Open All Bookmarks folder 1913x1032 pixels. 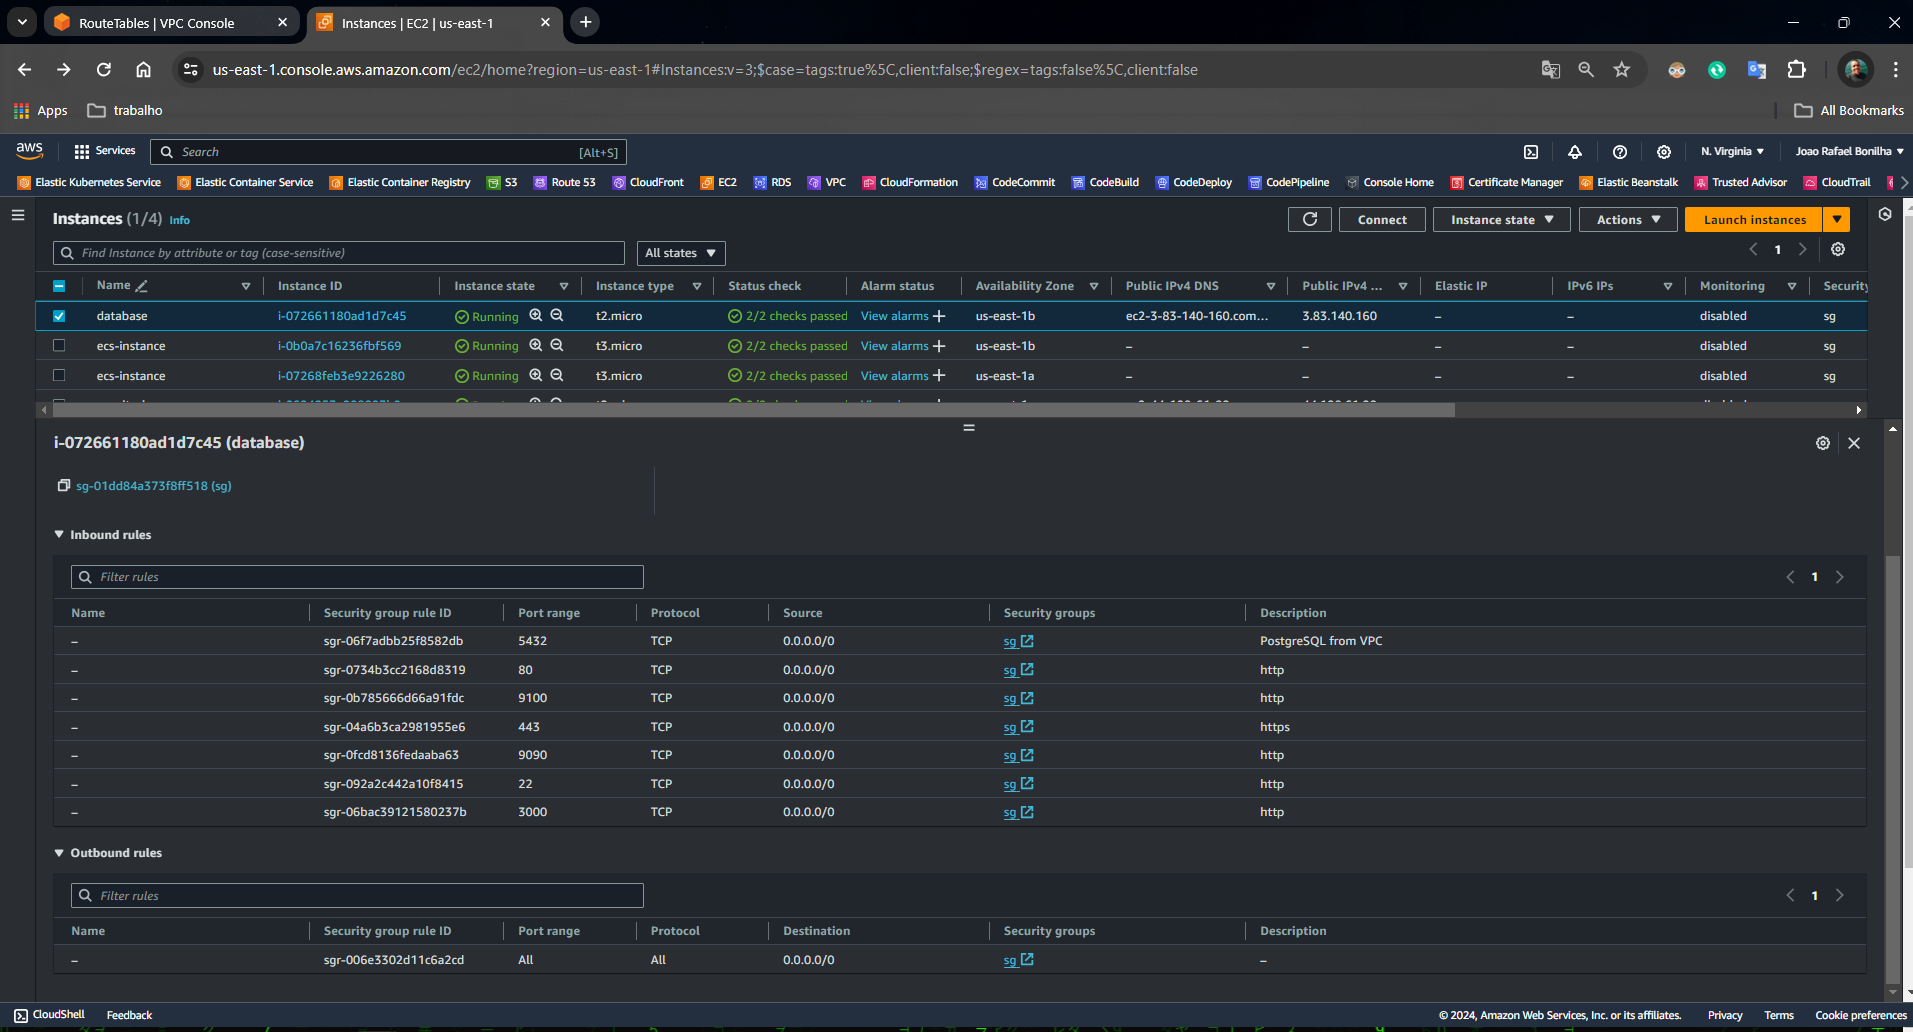click(1849, 110)
